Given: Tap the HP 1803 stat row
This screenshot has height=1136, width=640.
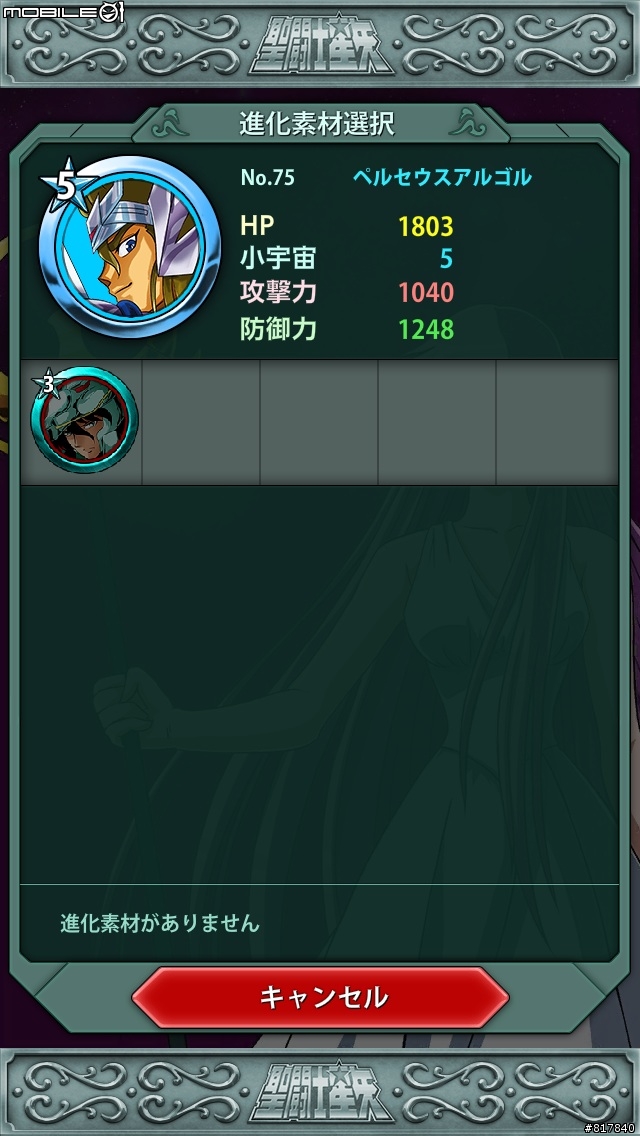Looking at the screenshot, I should click(x=347, y=226).
